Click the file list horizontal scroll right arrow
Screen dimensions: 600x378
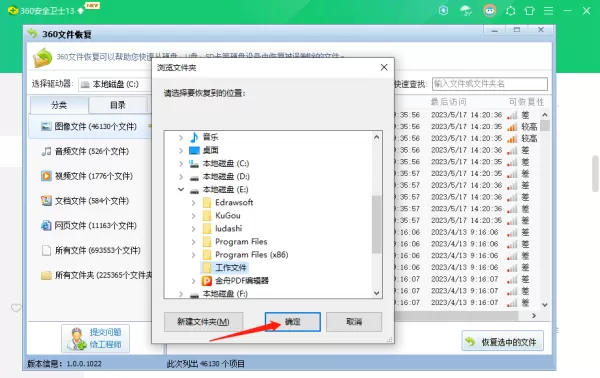[x=534, y=316]
